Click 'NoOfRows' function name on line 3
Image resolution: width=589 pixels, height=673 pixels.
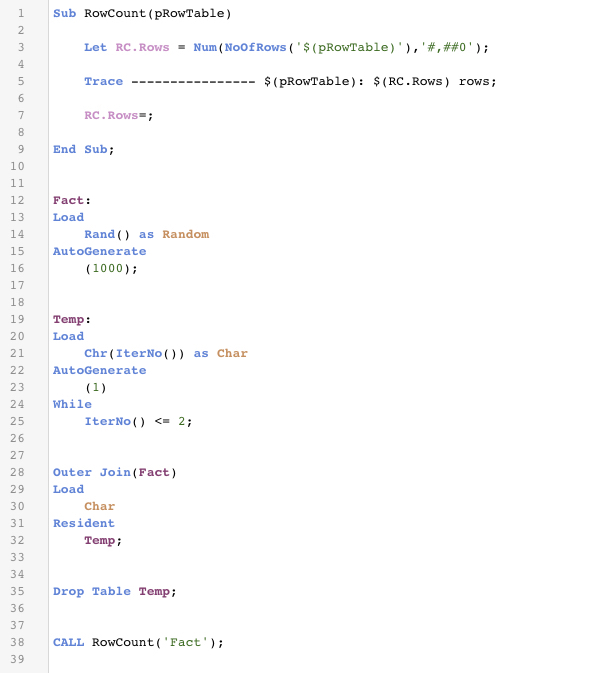point(255,47)
